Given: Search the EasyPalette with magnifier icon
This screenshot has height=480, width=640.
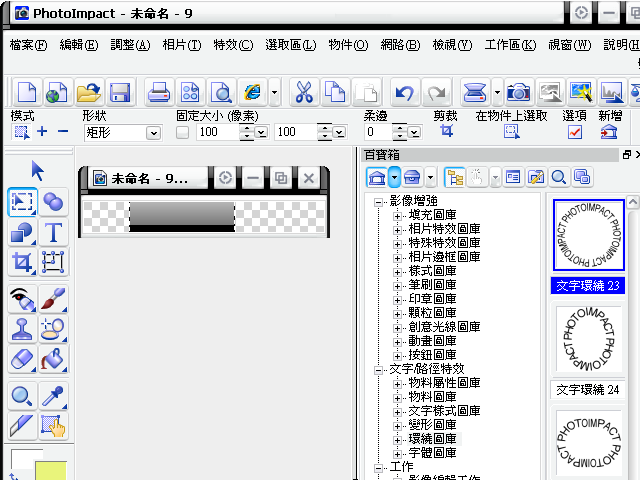Looking at the screenshot, I should tap(558, 177).
